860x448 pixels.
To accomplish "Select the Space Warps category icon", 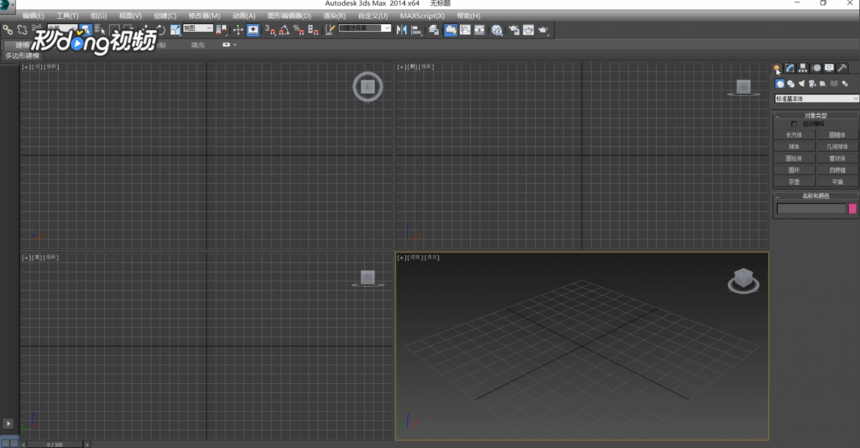I will point(834,83).
